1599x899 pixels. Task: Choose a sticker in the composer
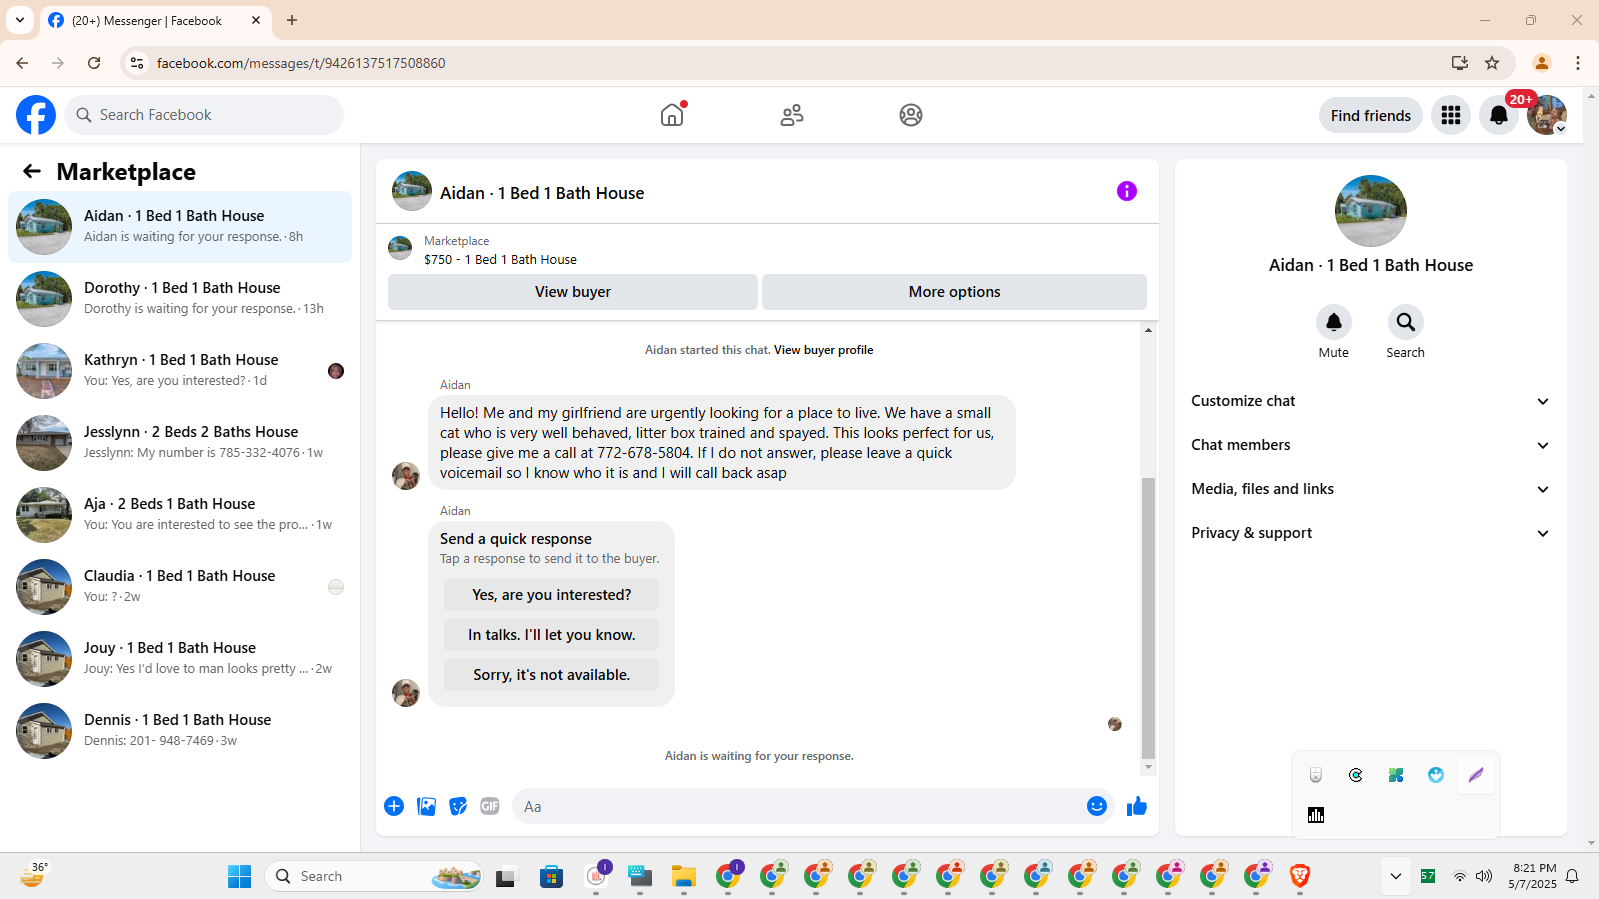click(x=458, y=806)
